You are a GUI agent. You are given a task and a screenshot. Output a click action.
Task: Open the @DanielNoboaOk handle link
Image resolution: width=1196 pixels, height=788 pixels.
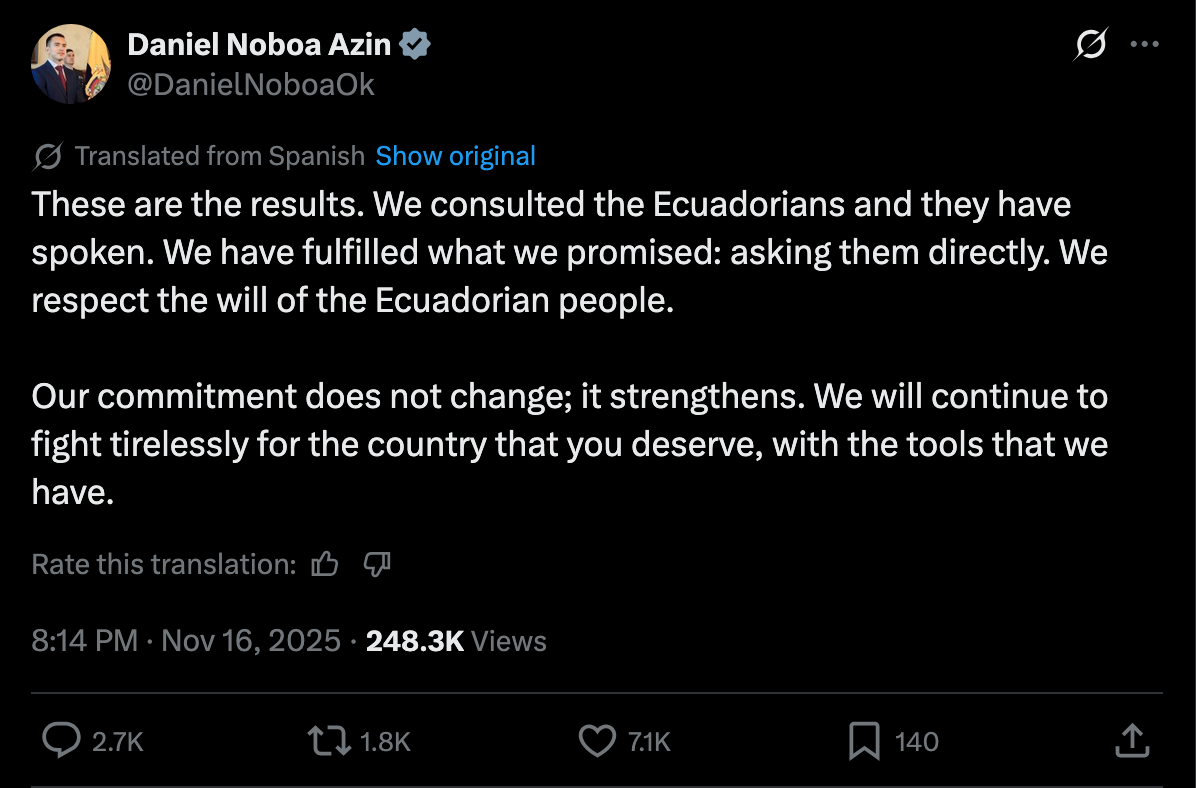[x=251, y=85]
